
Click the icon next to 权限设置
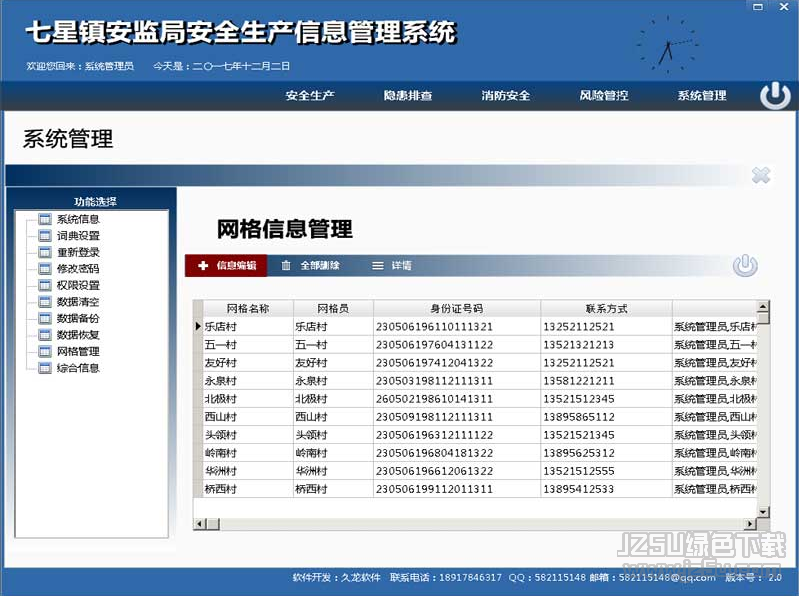coord(45,285)
